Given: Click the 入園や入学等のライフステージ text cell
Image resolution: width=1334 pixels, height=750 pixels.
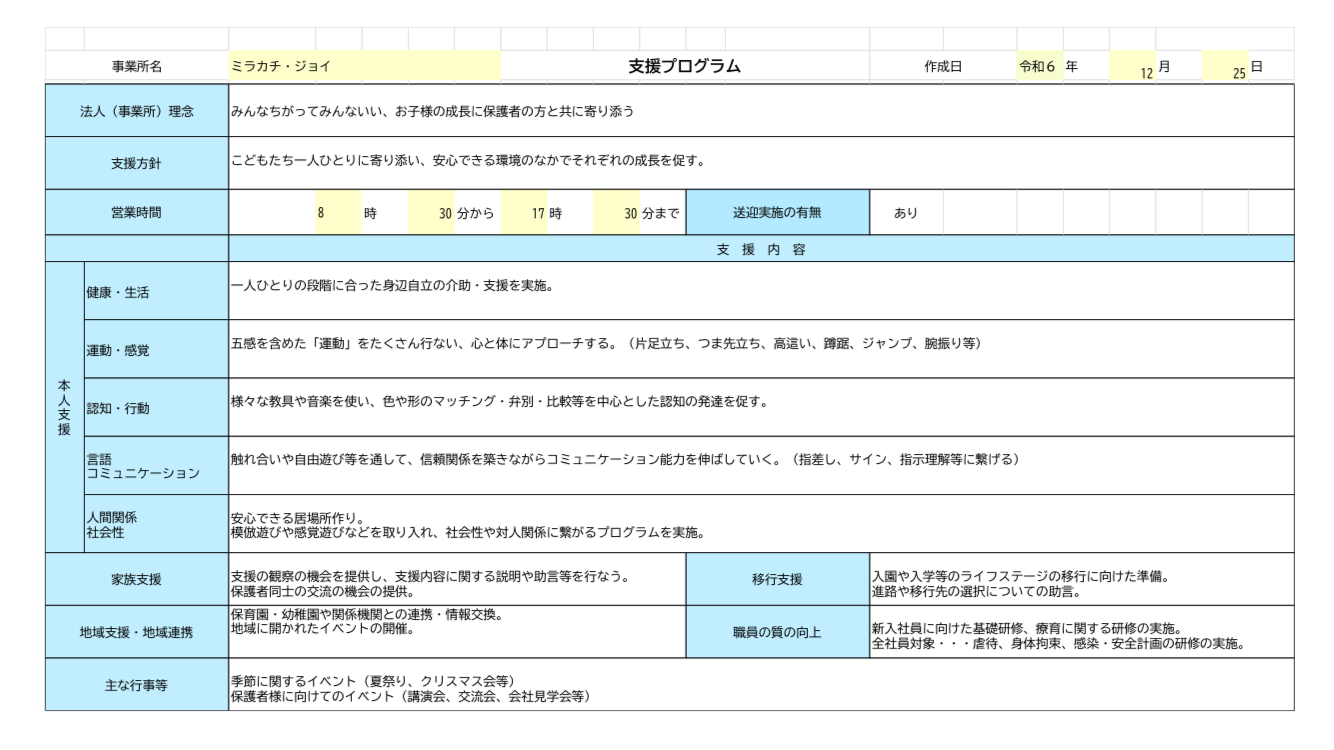Looking at the screenshot, I should point(1082,579).
